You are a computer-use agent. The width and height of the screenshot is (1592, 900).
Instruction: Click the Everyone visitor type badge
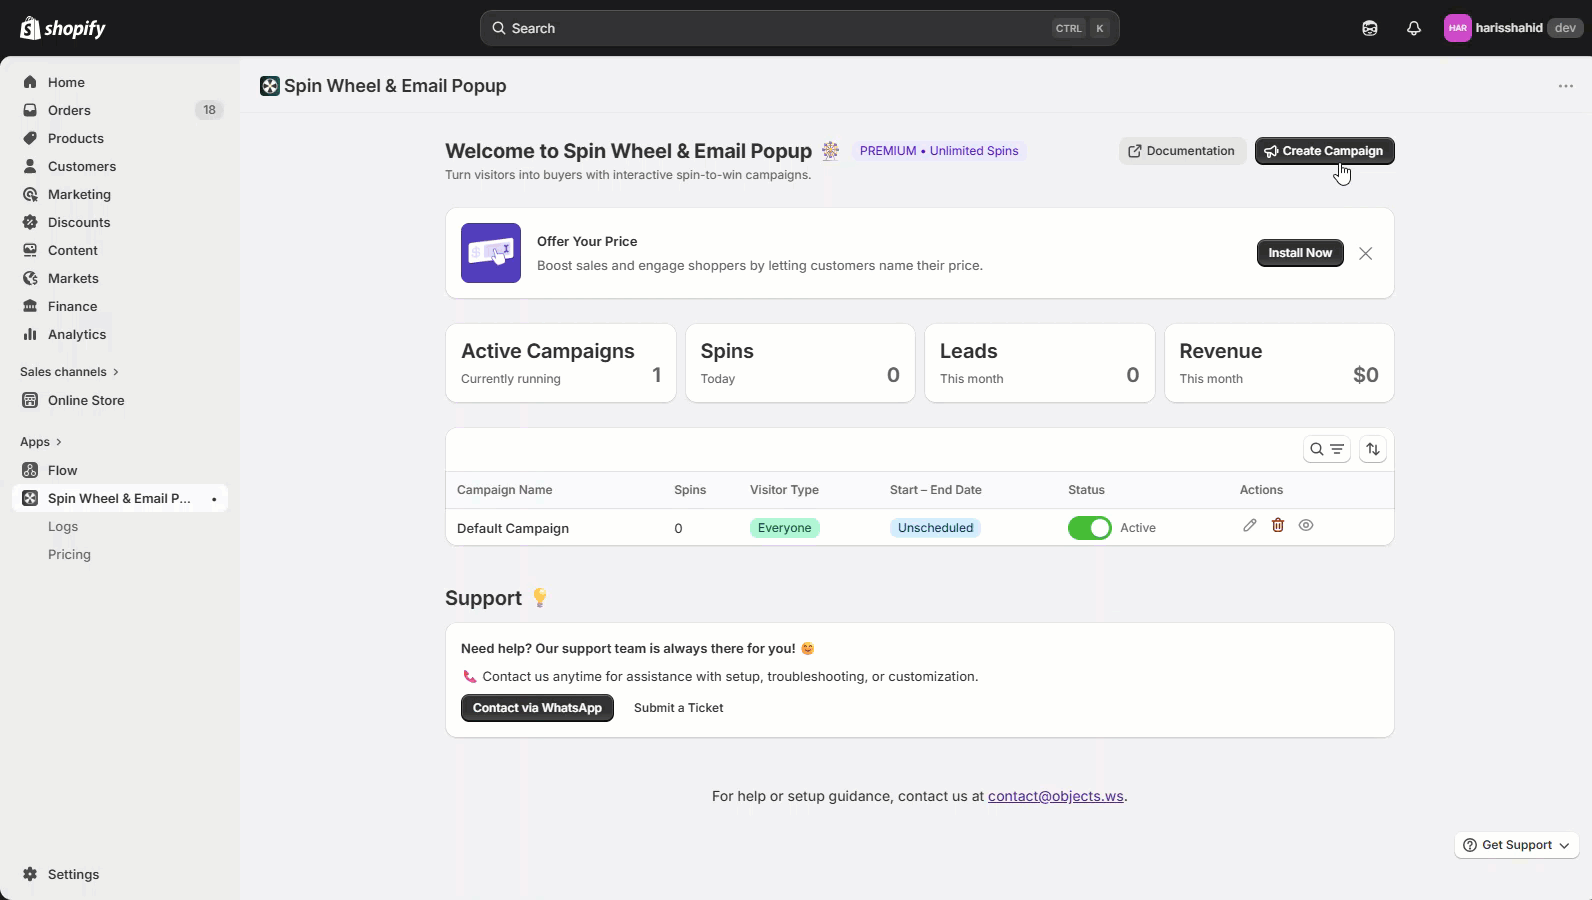pyautogui.click(x=785, y=528)
